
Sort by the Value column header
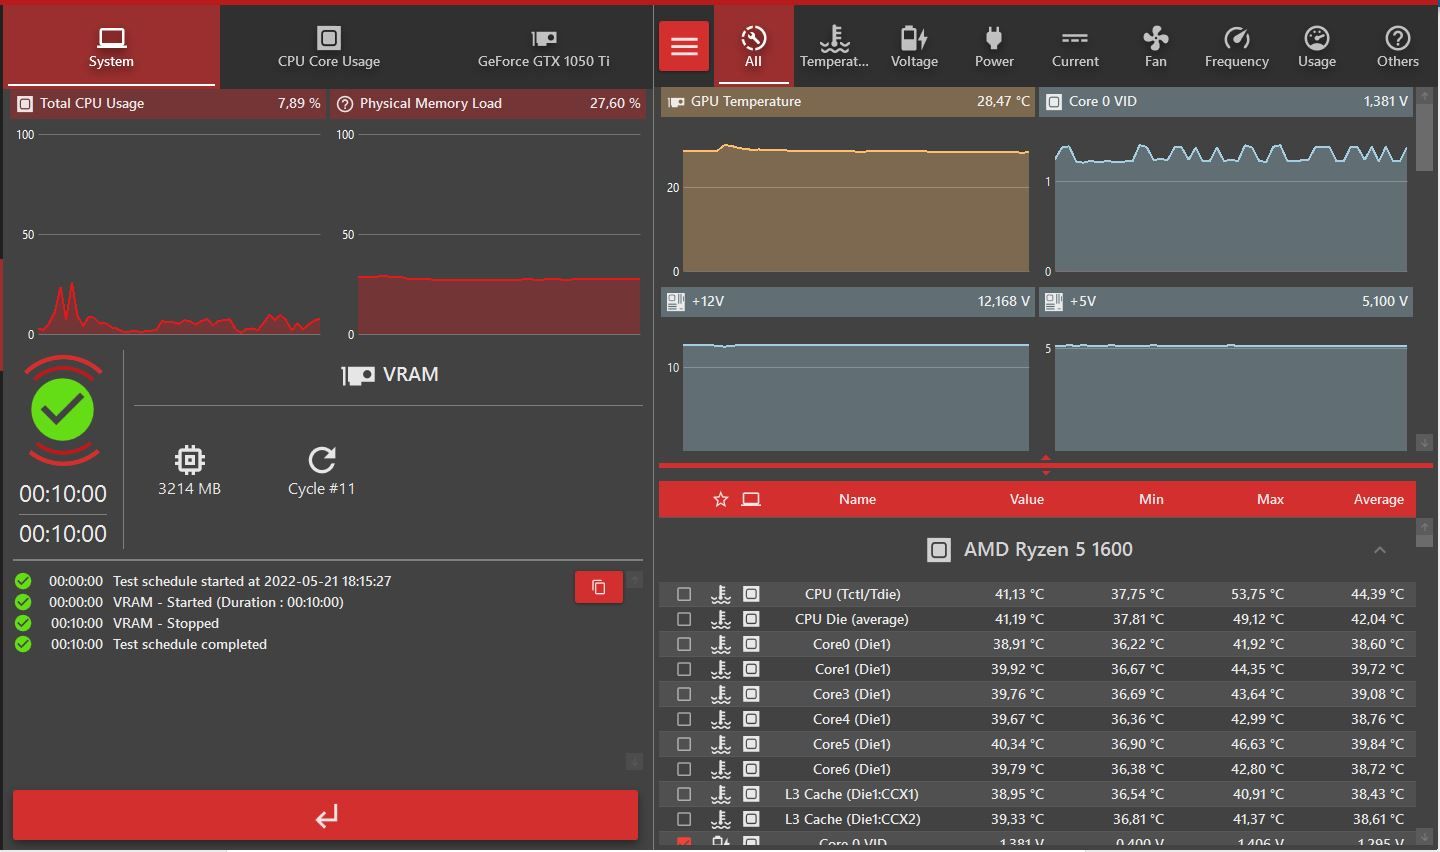(1026, 499)
